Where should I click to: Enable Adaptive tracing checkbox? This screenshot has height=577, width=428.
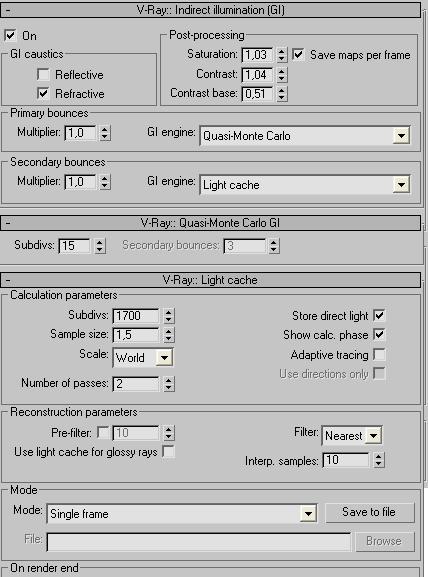click(379, 355)
